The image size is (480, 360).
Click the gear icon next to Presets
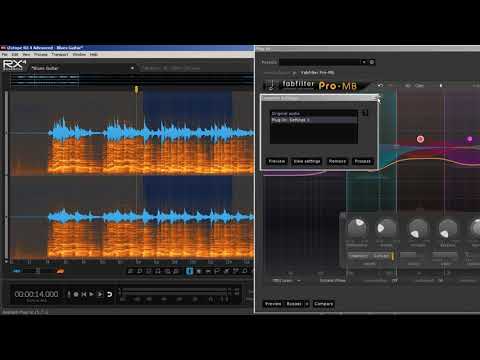tap(372, 62)
